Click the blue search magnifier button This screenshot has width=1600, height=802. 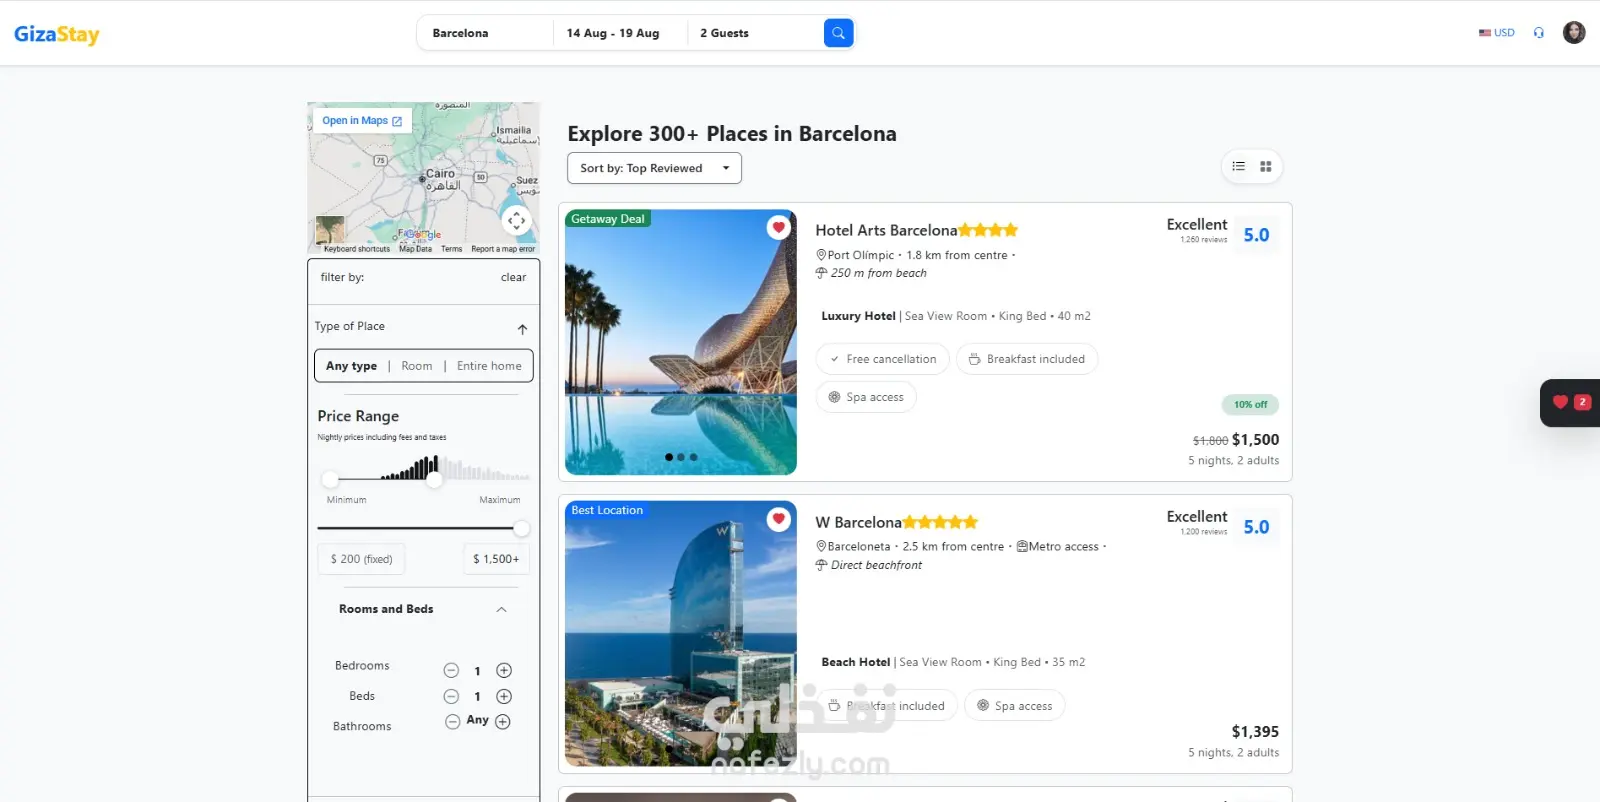click(x=838, y=33)
